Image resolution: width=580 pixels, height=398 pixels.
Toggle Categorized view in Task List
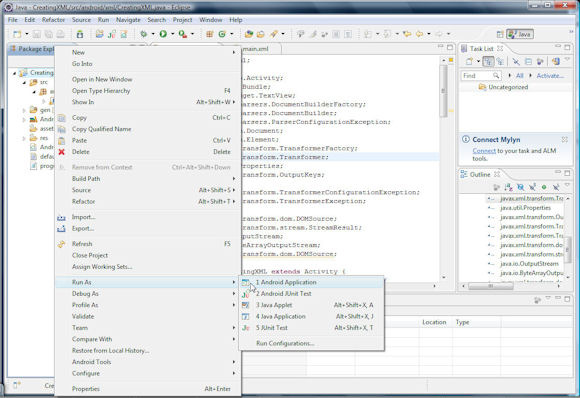coord(488,61)
